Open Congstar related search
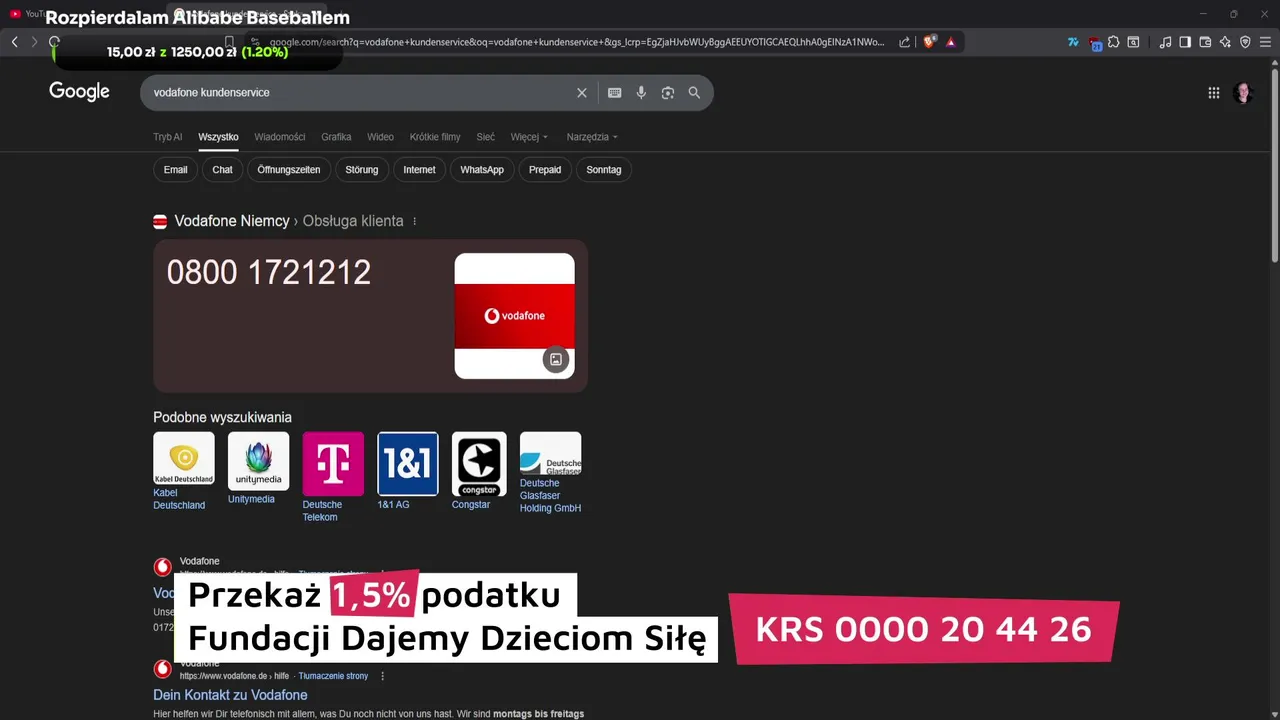 (x=479, y=471)
